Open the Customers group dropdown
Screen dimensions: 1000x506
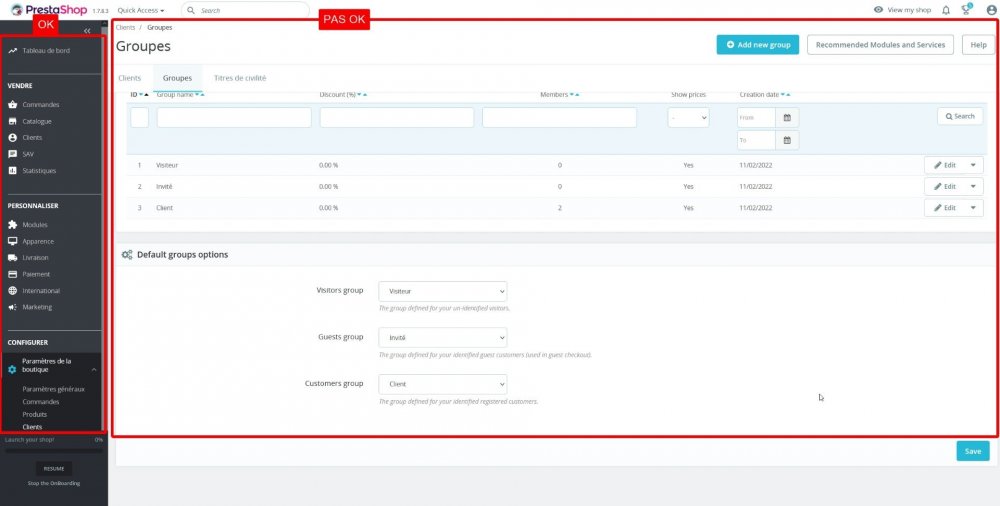(x=443, y=384)
